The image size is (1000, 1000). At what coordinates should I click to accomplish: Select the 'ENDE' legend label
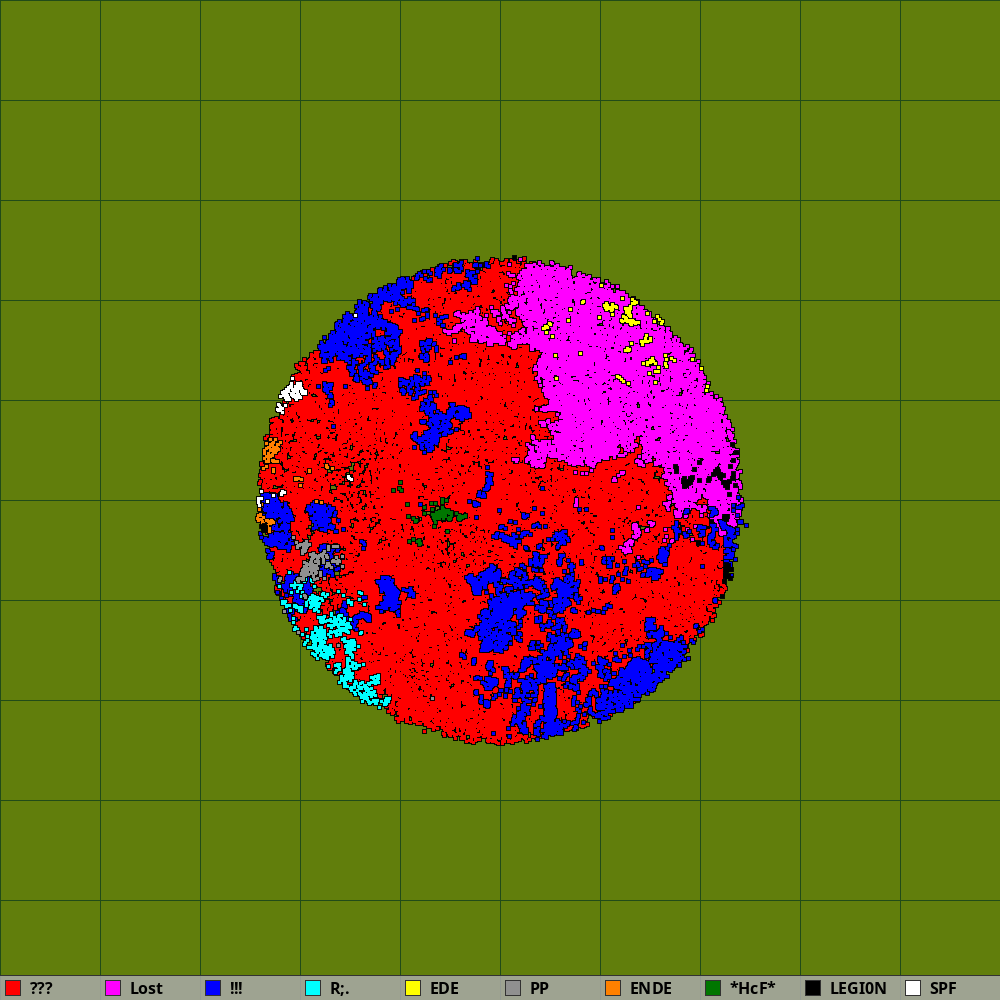pos(651,988)
